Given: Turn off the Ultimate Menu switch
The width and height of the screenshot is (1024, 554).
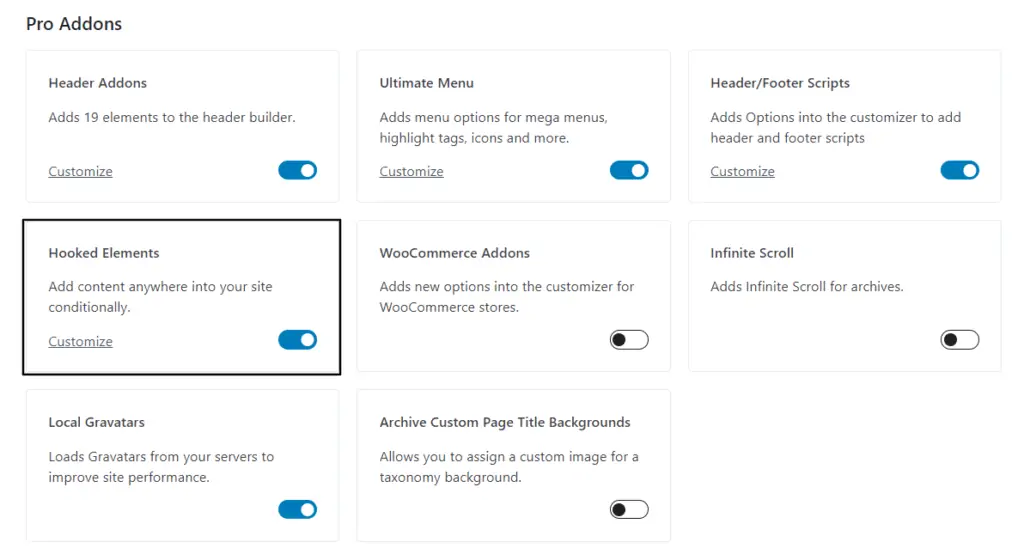Looking at the screenshot, I should (x=629, y=171).
